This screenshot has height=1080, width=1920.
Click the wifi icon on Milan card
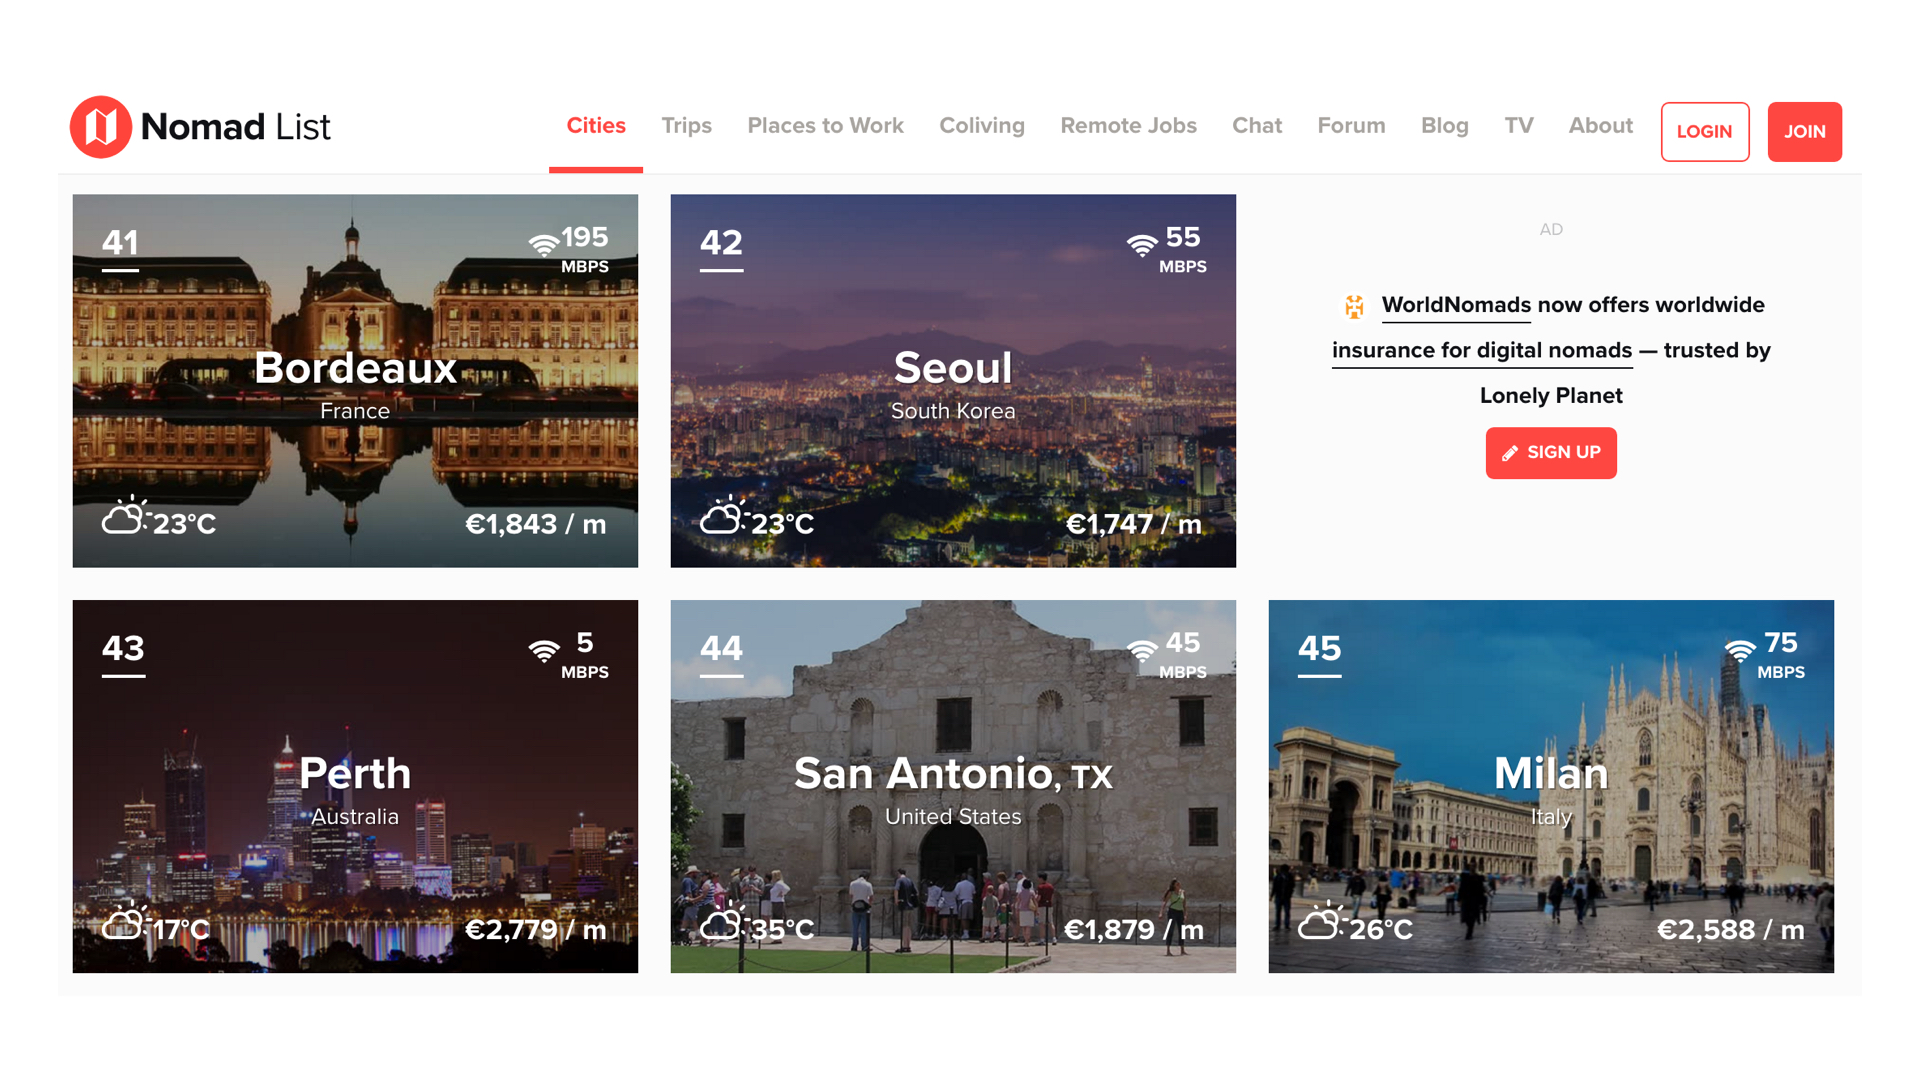click(x=1739, y=650)
